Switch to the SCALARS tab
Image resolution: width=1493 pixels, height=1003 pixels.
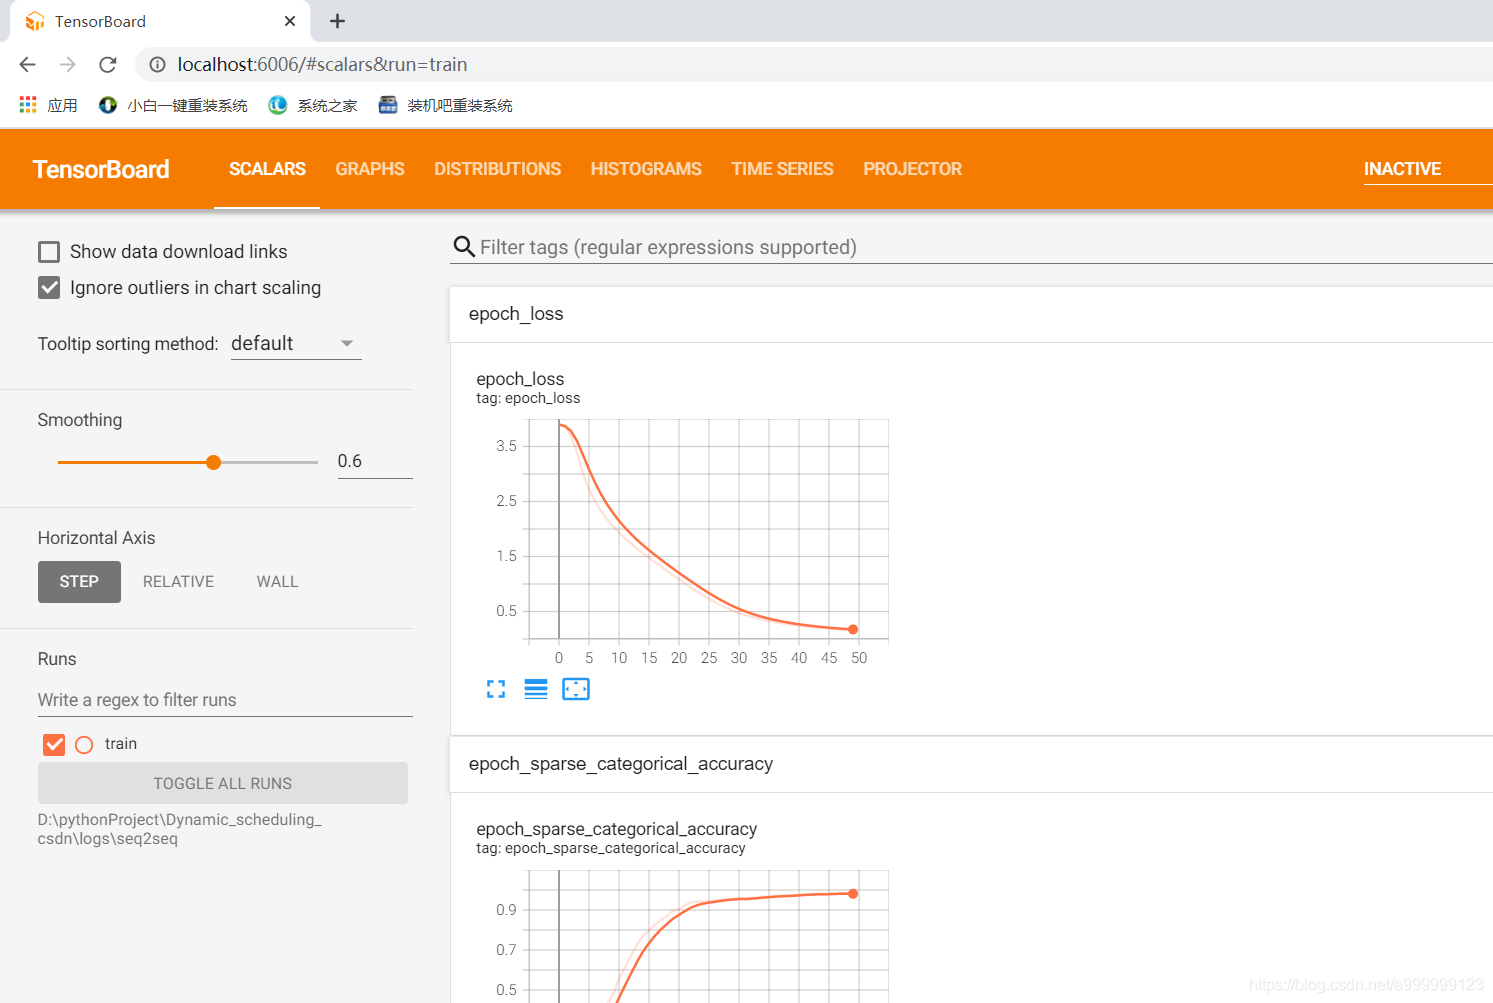coord(267,169)
